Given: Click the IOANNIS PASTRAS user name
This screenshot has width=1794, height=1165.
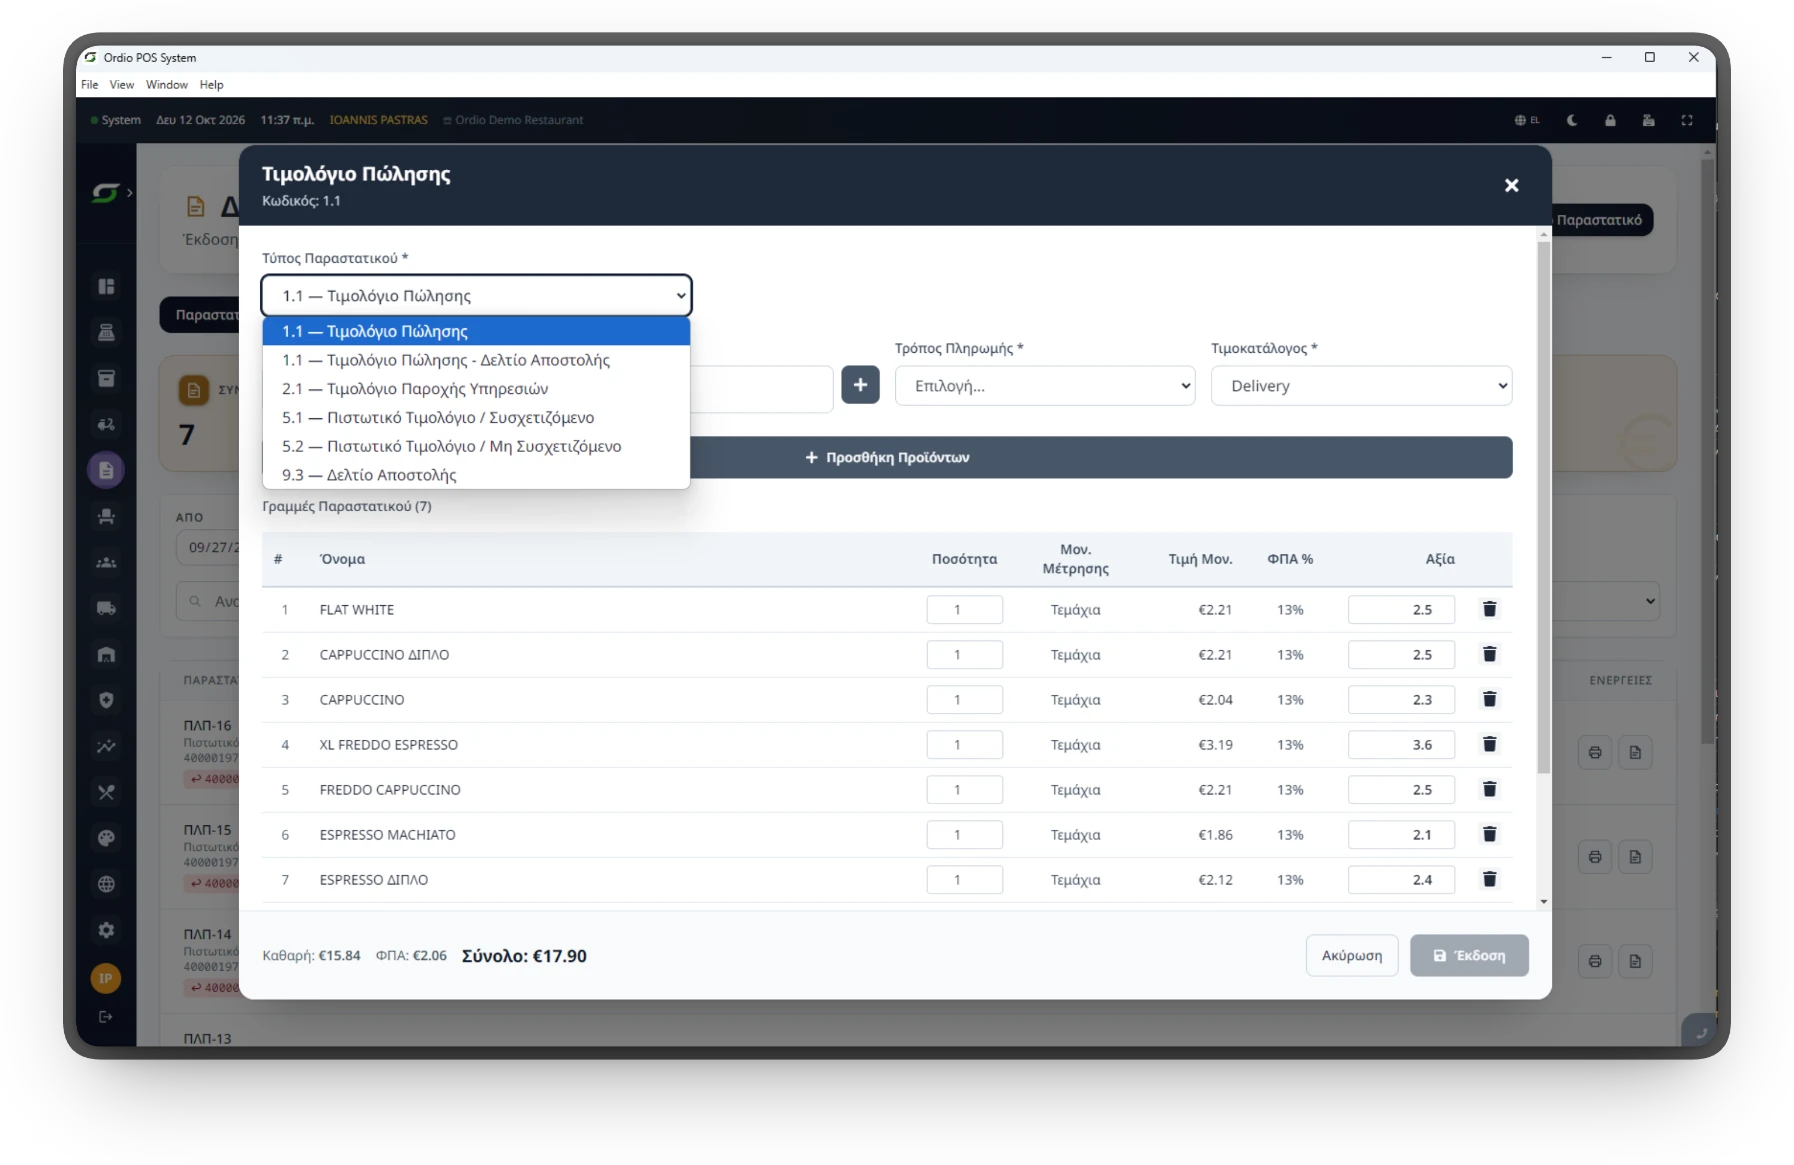Looking at the screenshot, I should tap(378, 120).
